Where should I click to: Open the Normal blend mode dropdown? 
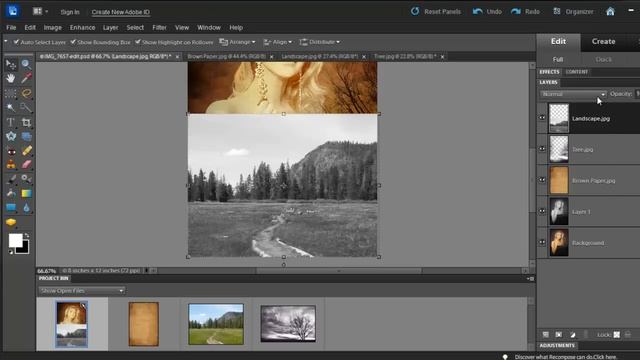(573, 94)
